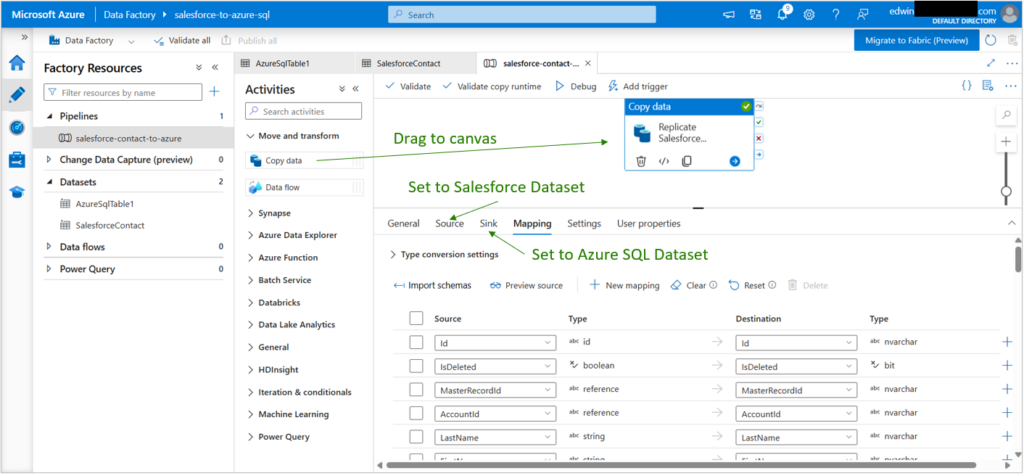1024x476 pixels.
Task: Open the Learning center graduation cap icon
Action: coord(16,191)
